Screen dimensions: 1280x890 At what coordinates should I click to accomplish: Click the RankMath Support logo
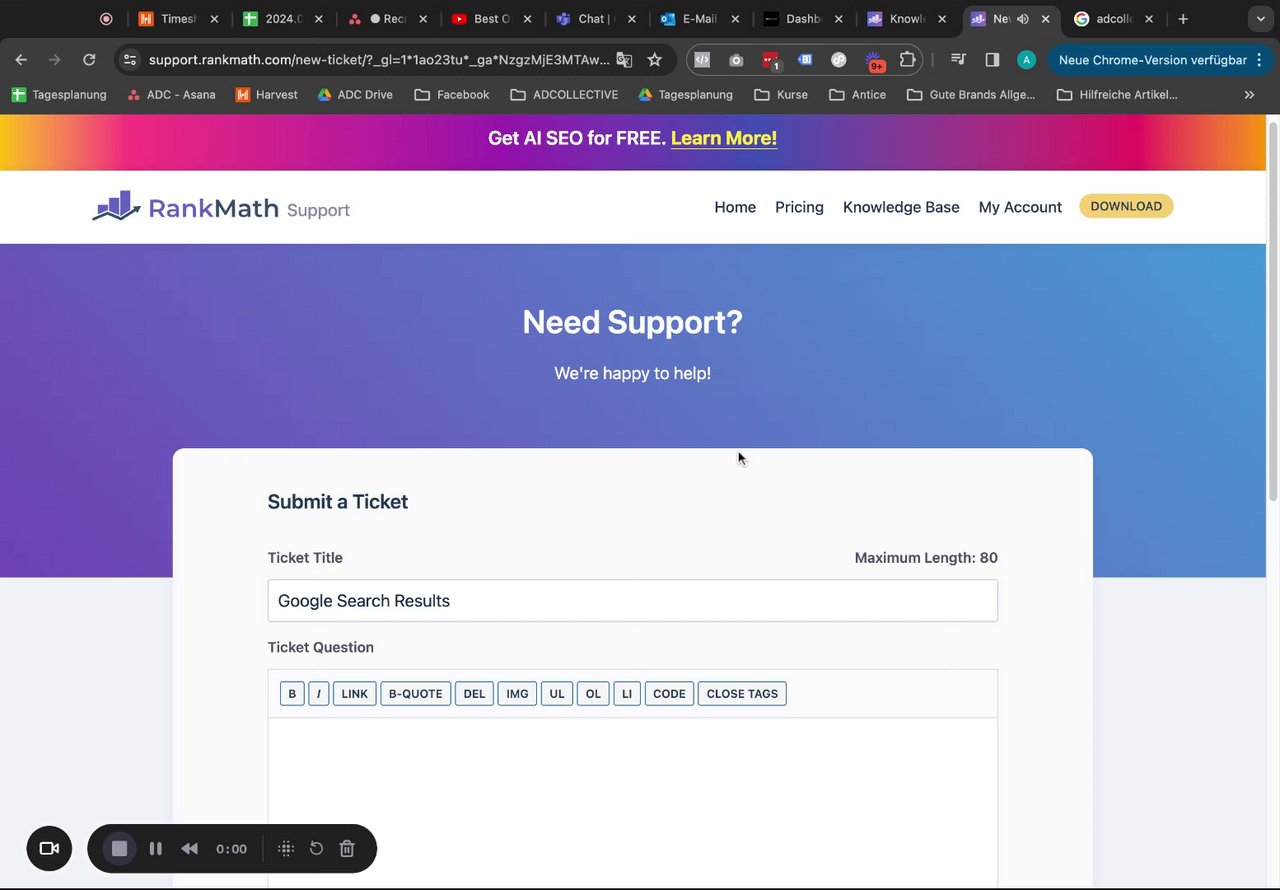(x=221, y=207)
